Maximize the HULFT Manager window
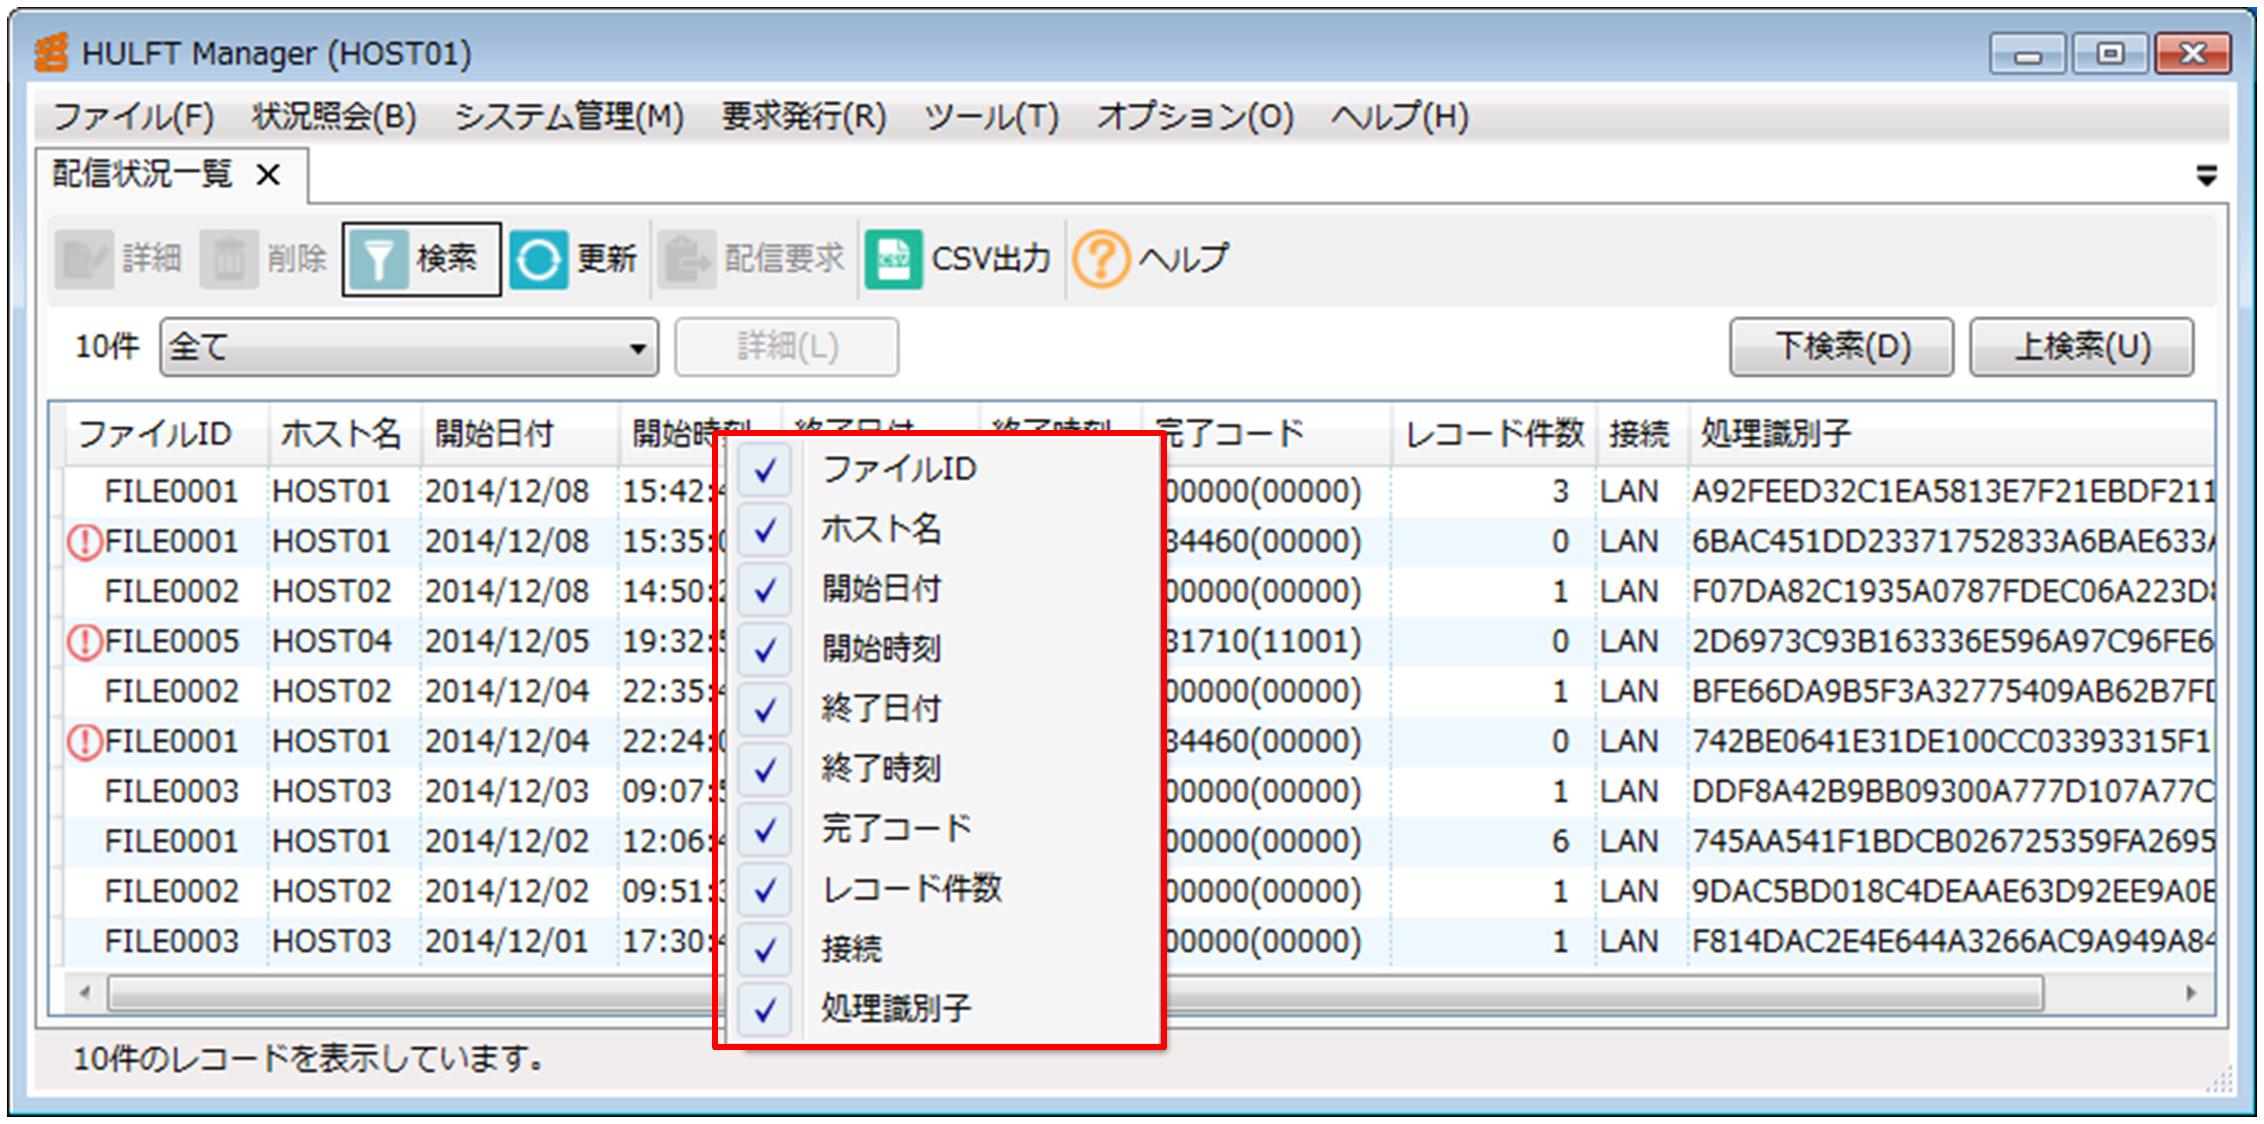This screenshot has width=2264, height=1124. pyautogui.click(x=2110, y=53)
